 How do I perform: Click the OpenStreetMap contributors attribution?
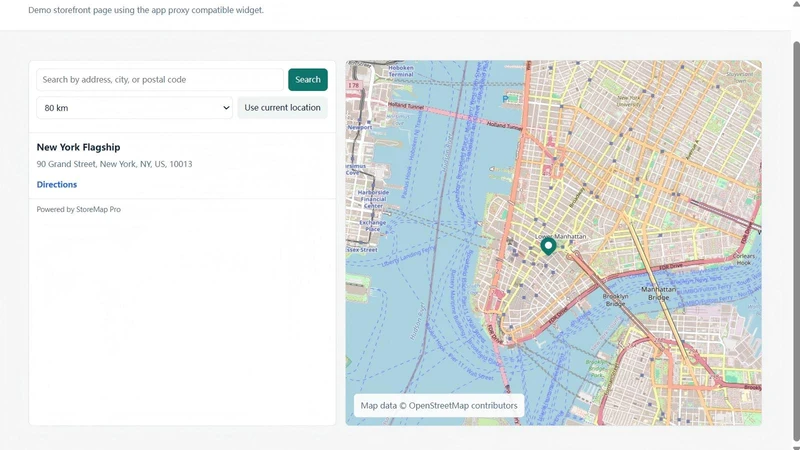(x=439, y=406)
